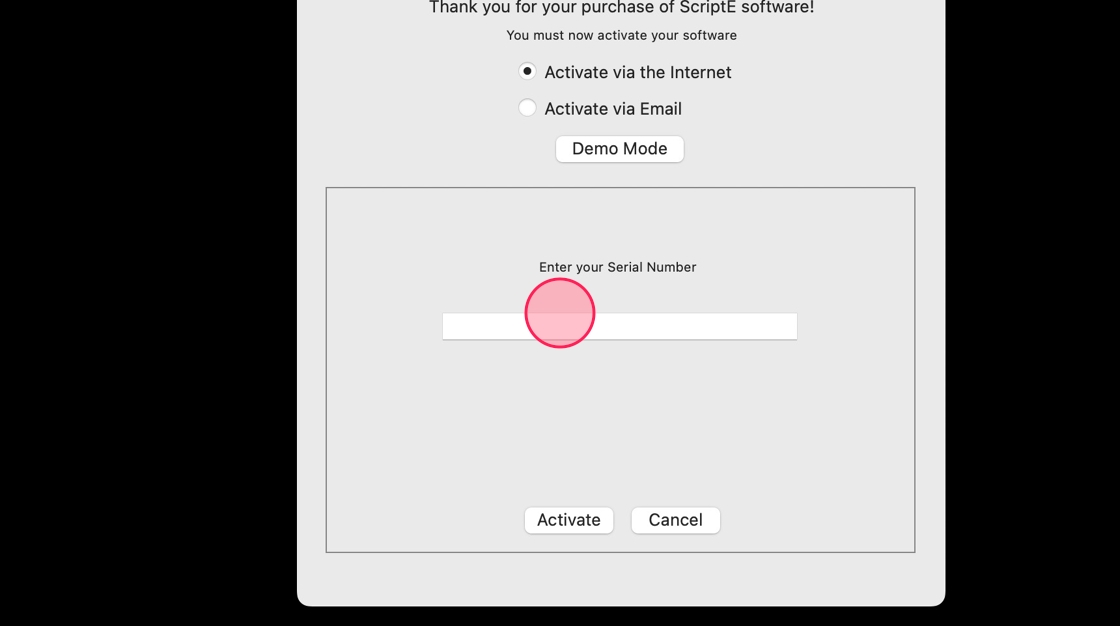
Task: Start ScriptE in Demo Mode
Action: coord(619,149)
